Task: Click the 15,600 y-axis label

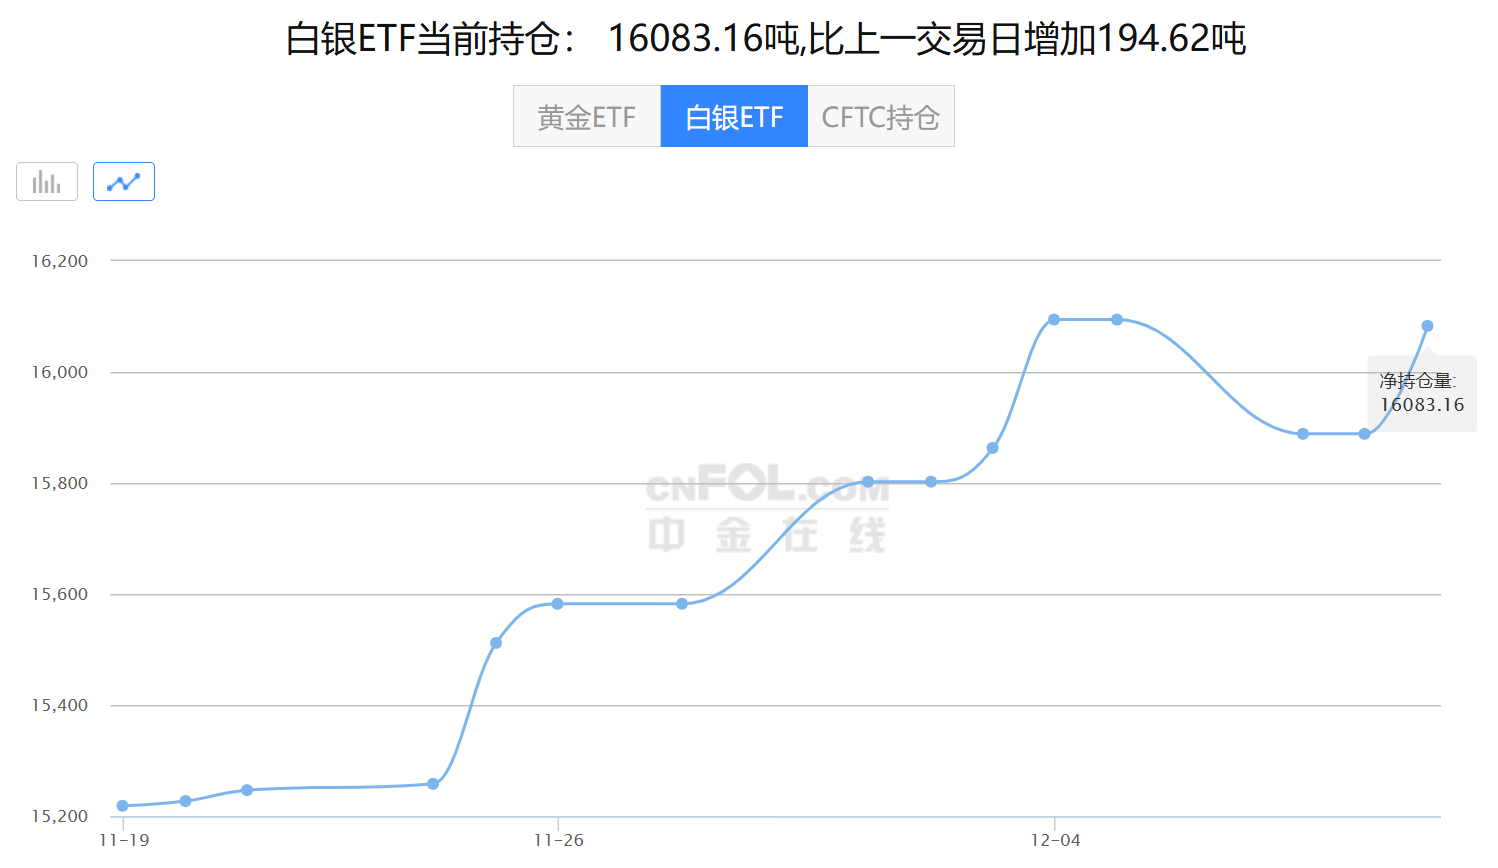Action: pyautogui.click(x=60, y=594)
